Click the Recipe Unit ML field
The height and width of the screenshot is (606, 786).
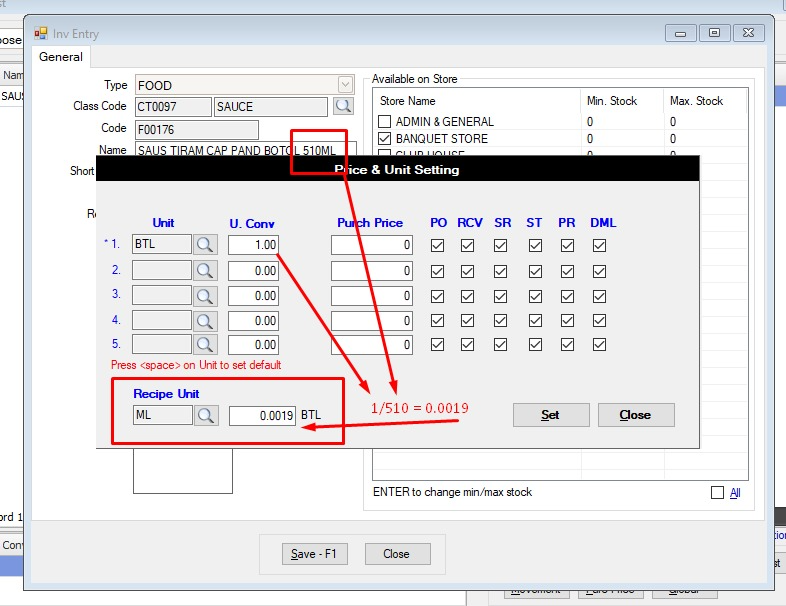tap(163, 415)
